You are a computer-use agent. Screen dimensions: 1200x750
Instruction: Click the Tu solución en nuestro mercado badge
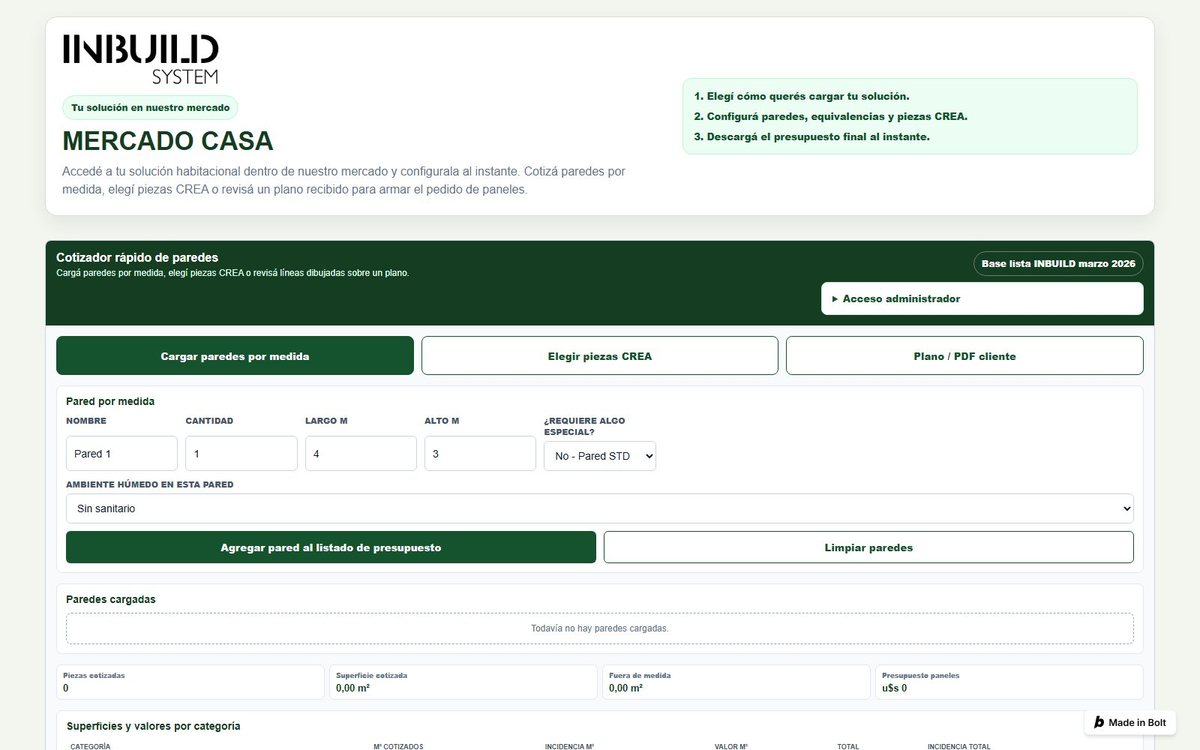(150, 108)
